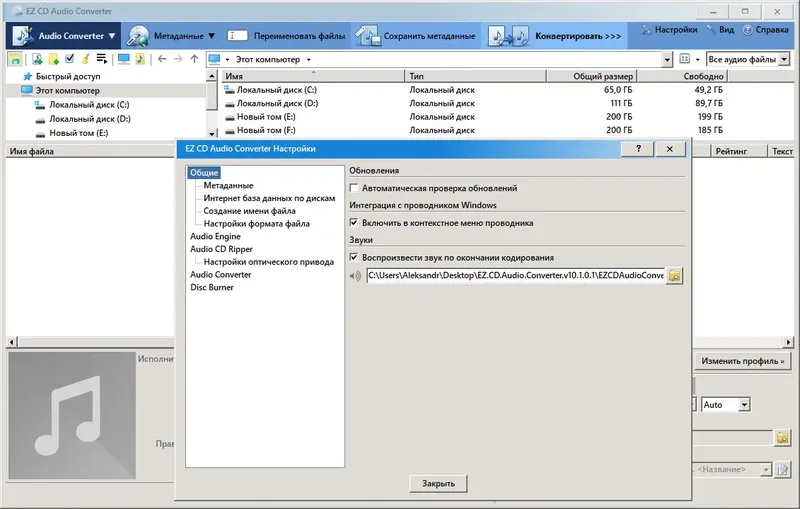Click the broom clear-list icon
Image resolution: width=800 pixels, height=509 pixels.
[85, 59]
